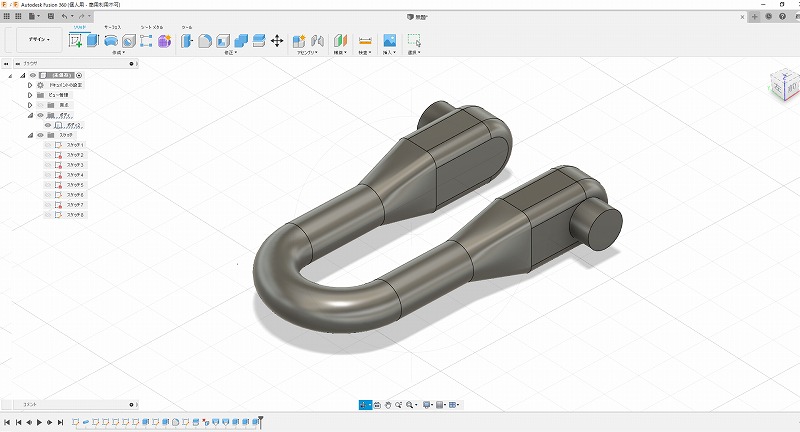
Task: Activate the Move/Copy cross-arrows tool
Action: (x=277, y=40)
